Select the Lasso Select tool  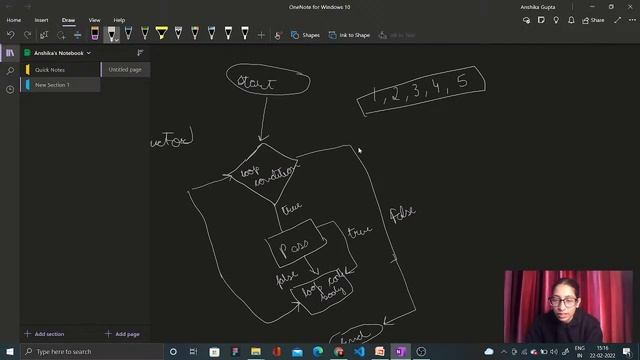(x=61, y=35)
